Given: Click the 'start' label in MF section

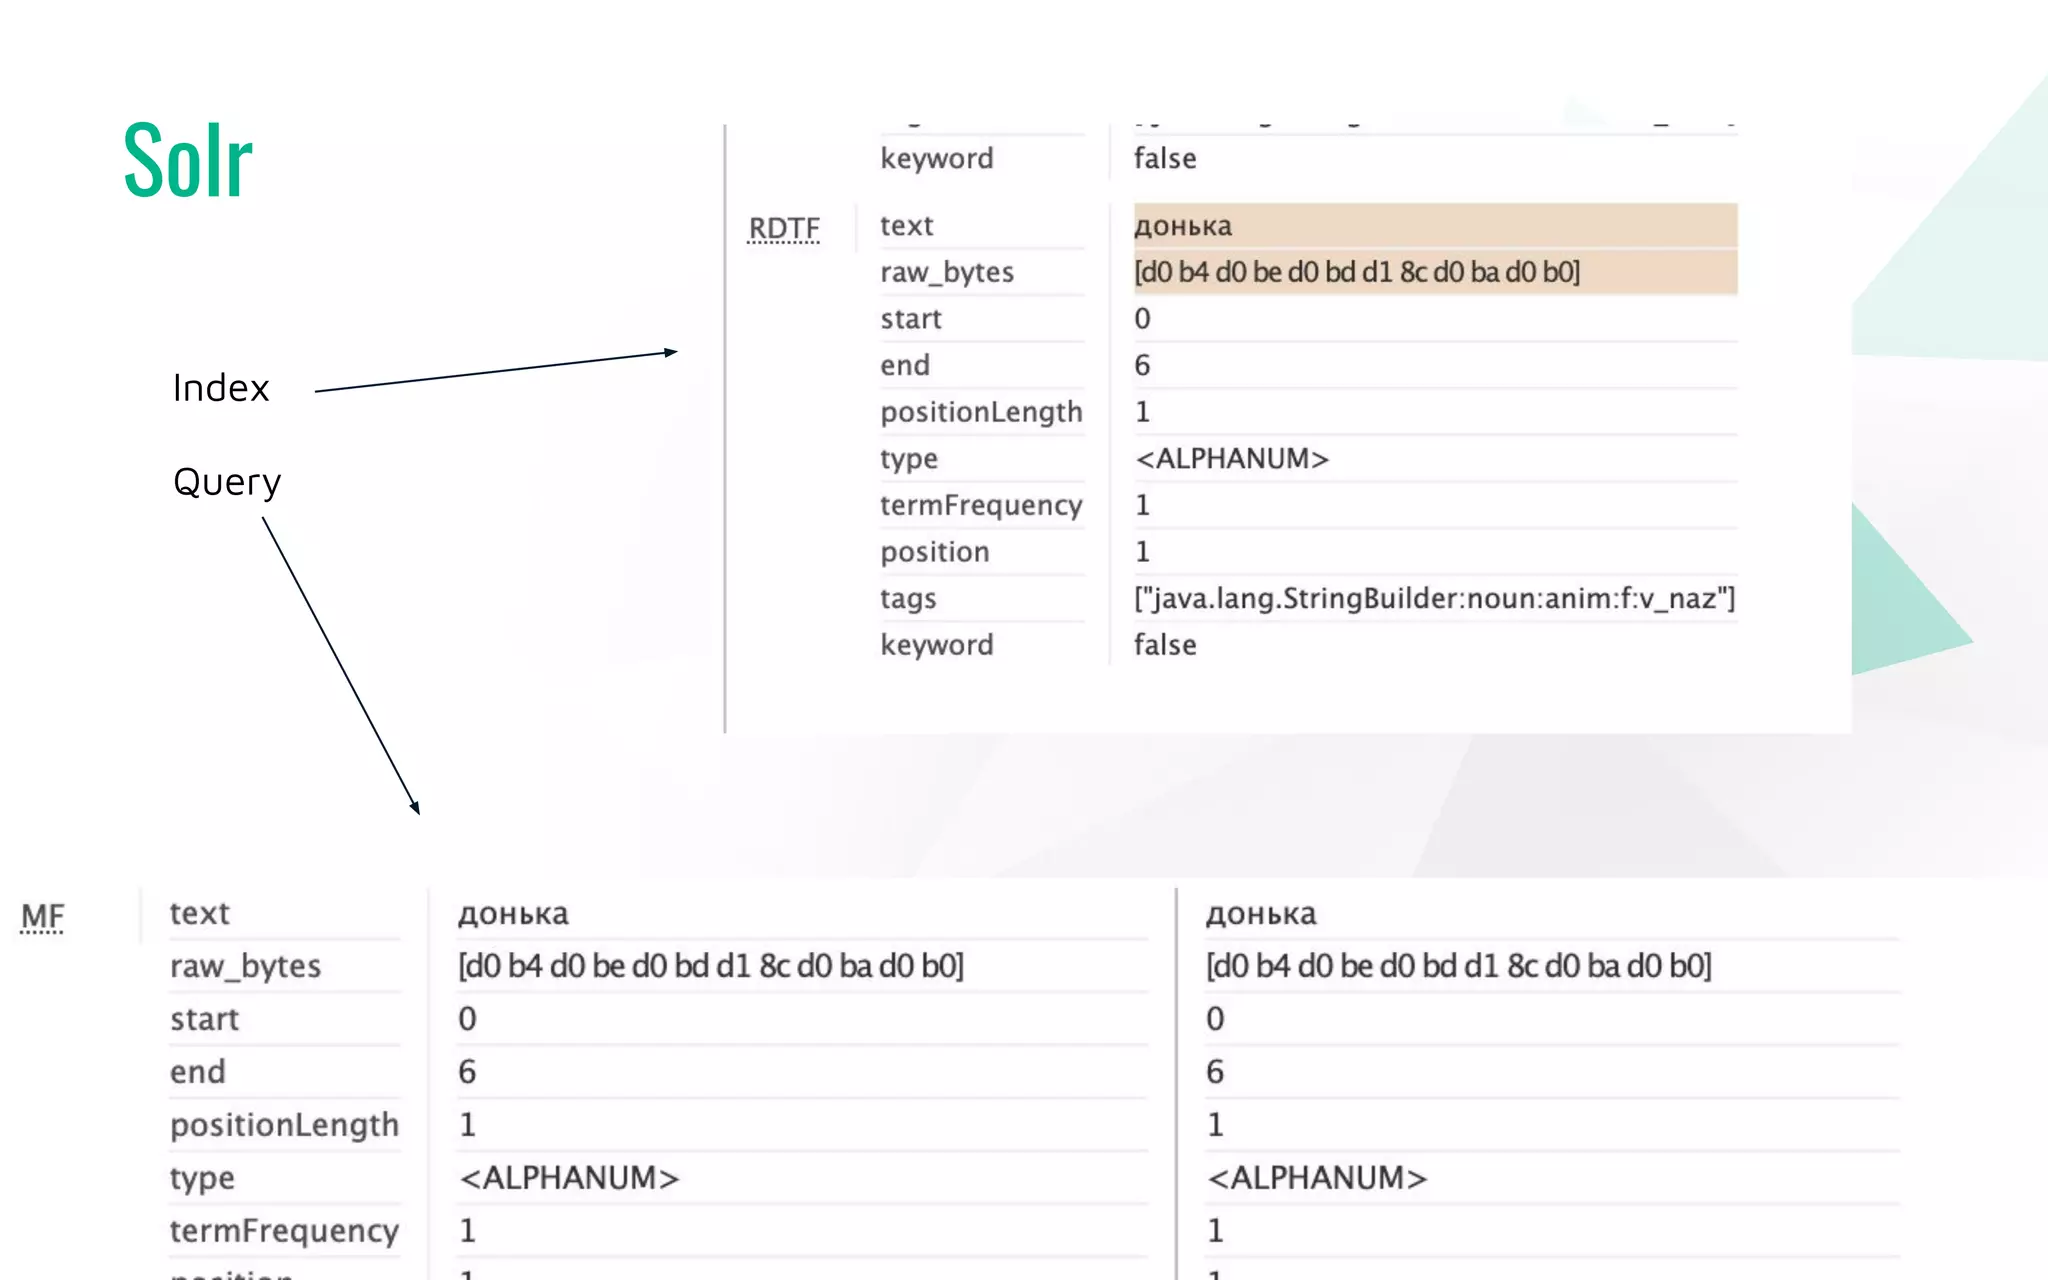Looking at the screenshot, I should [x=204, y=1019].
